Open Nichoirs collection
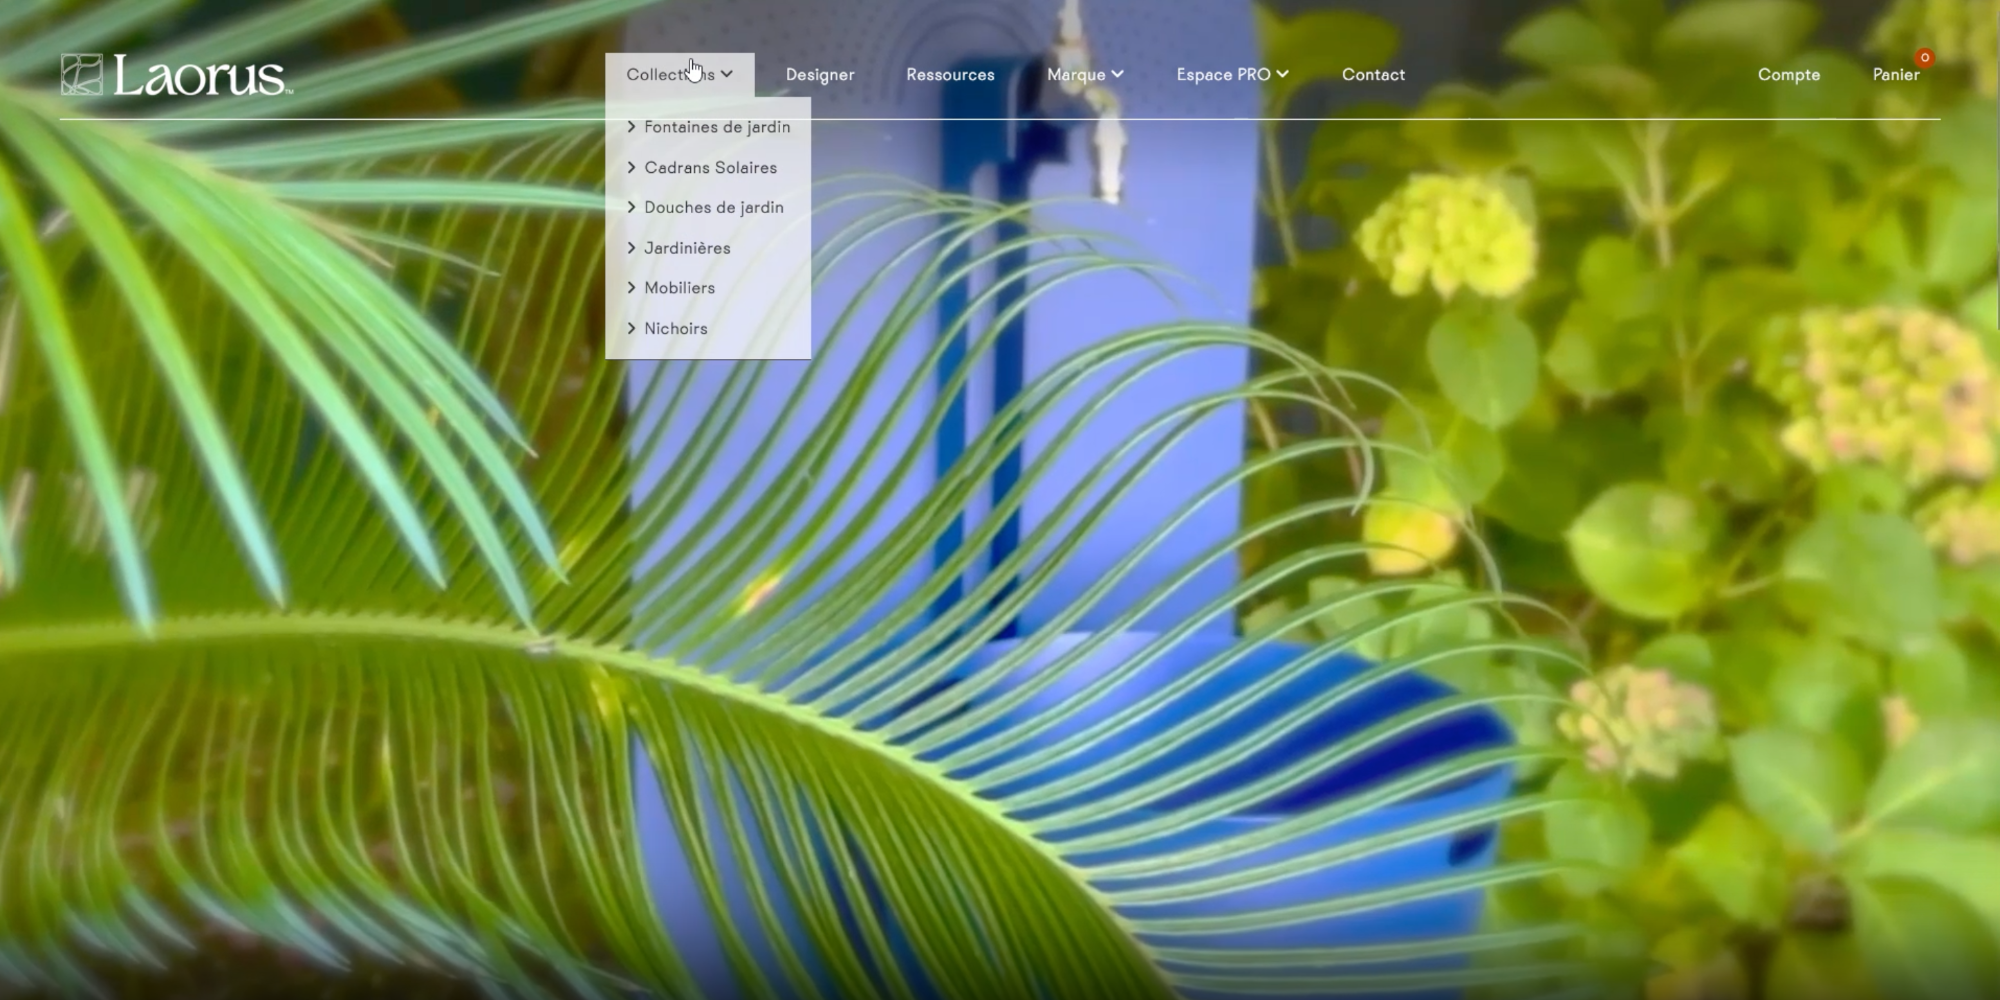This screenshot has height=1000, width=2000. tap(667, 328)
